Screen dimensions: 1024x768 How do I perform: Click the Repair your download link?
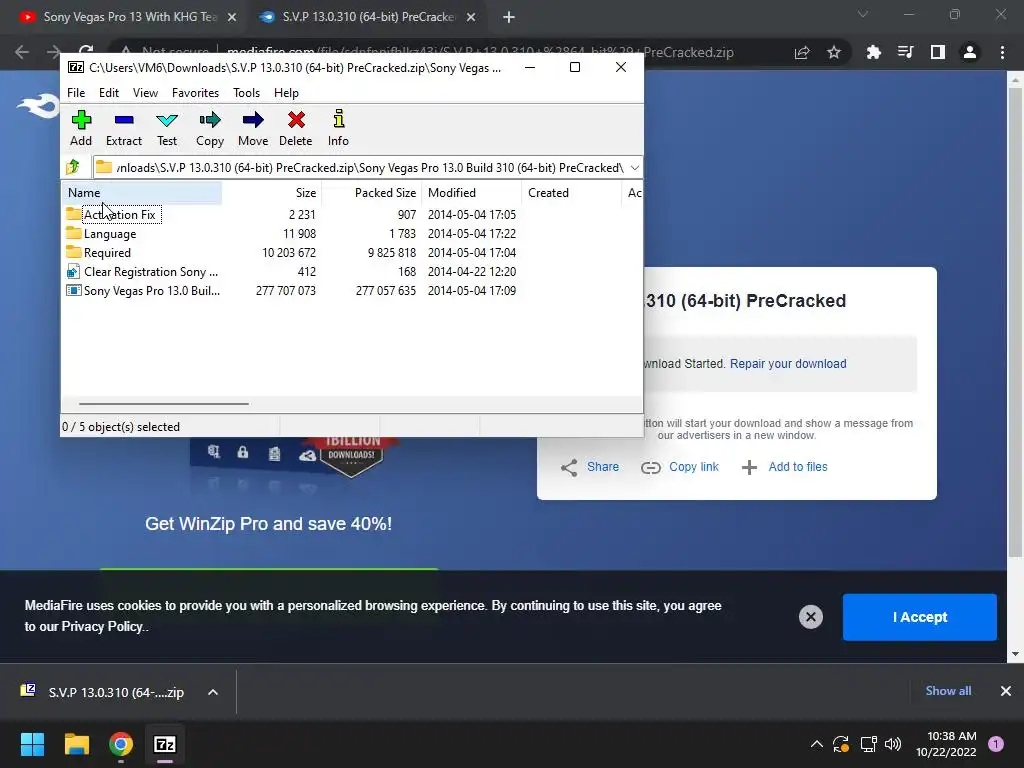788,364
